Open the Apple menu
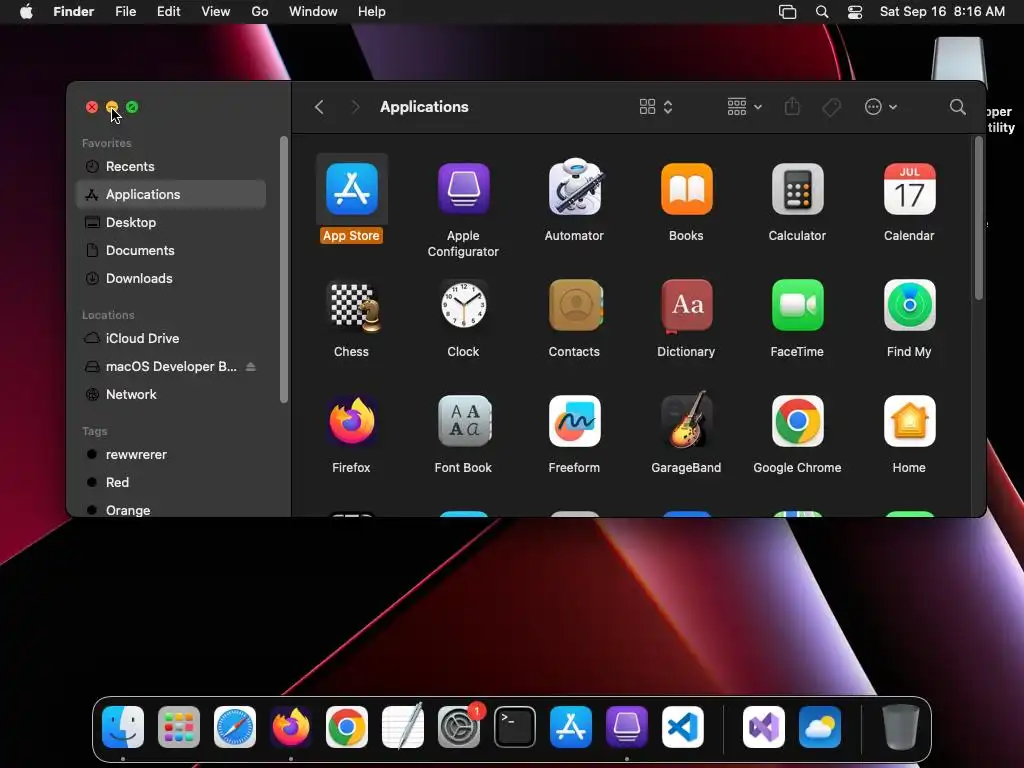 click(26, 12)
